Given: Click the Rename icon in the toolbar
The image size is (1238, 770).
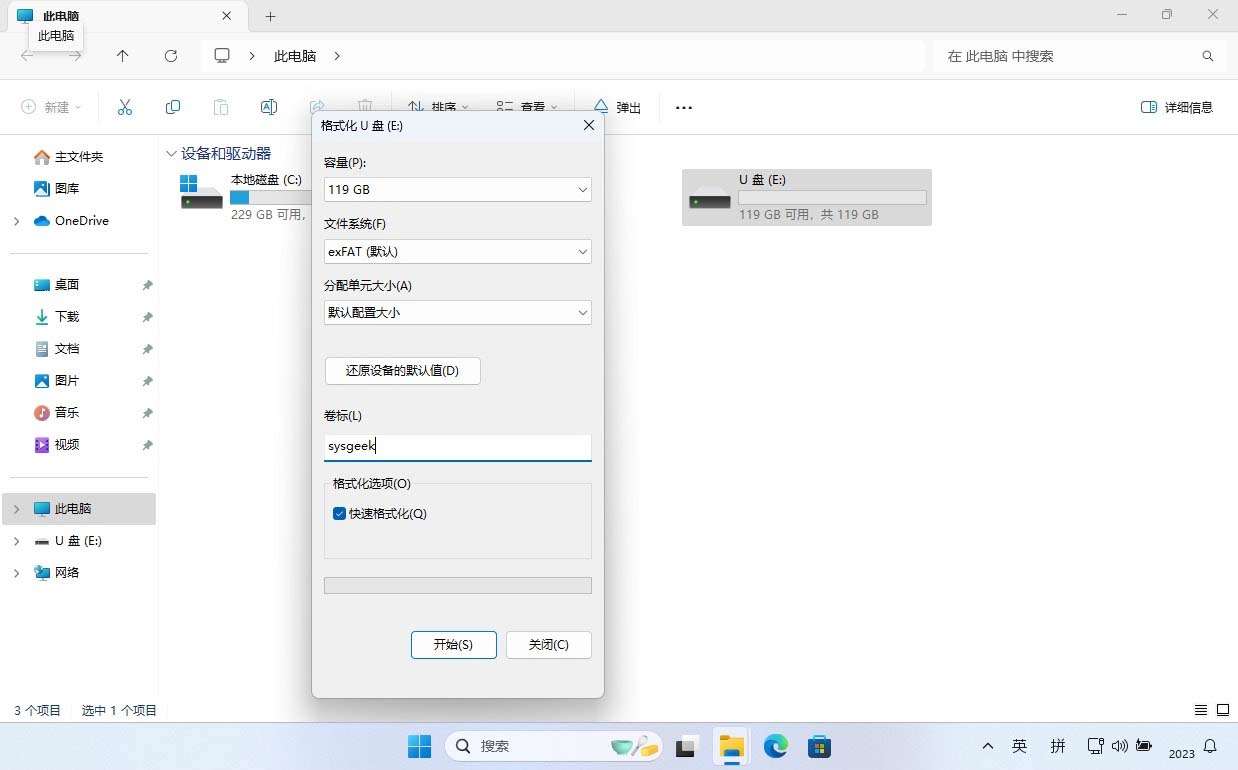Looking at the screenshot, I should coord(268,107).
